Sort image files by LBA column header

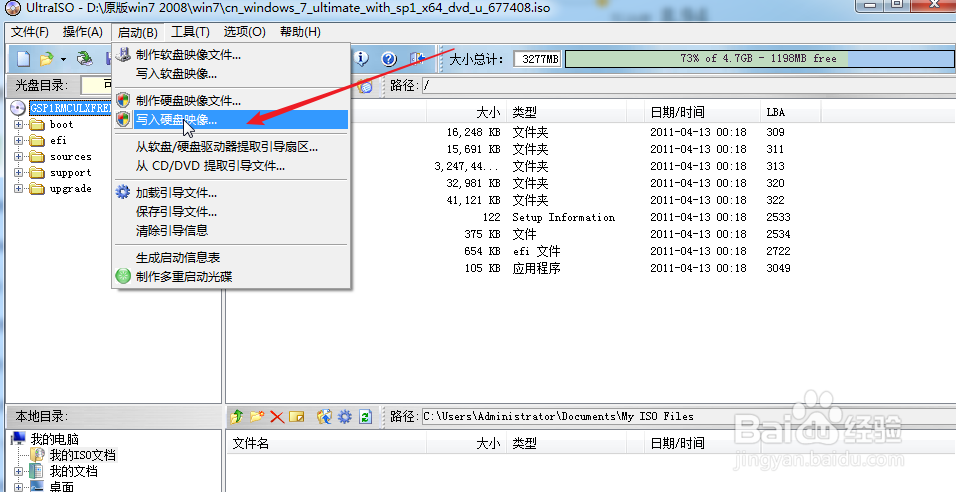[x=791, y=112]
